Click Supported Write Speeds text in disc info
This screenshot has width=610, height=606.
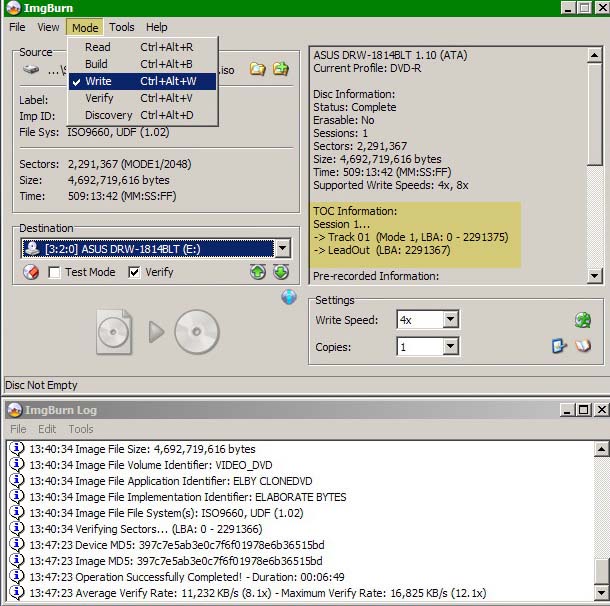[x=391, y=185]
